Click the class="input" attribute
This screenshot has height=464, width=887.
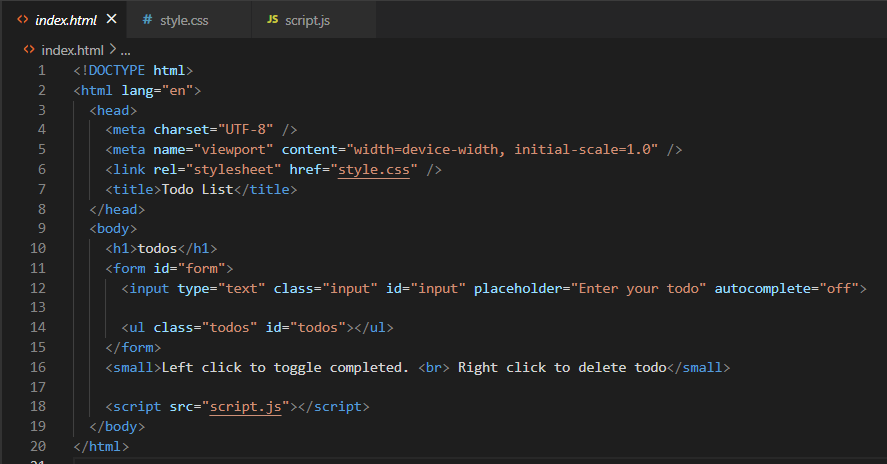point(325,289)
